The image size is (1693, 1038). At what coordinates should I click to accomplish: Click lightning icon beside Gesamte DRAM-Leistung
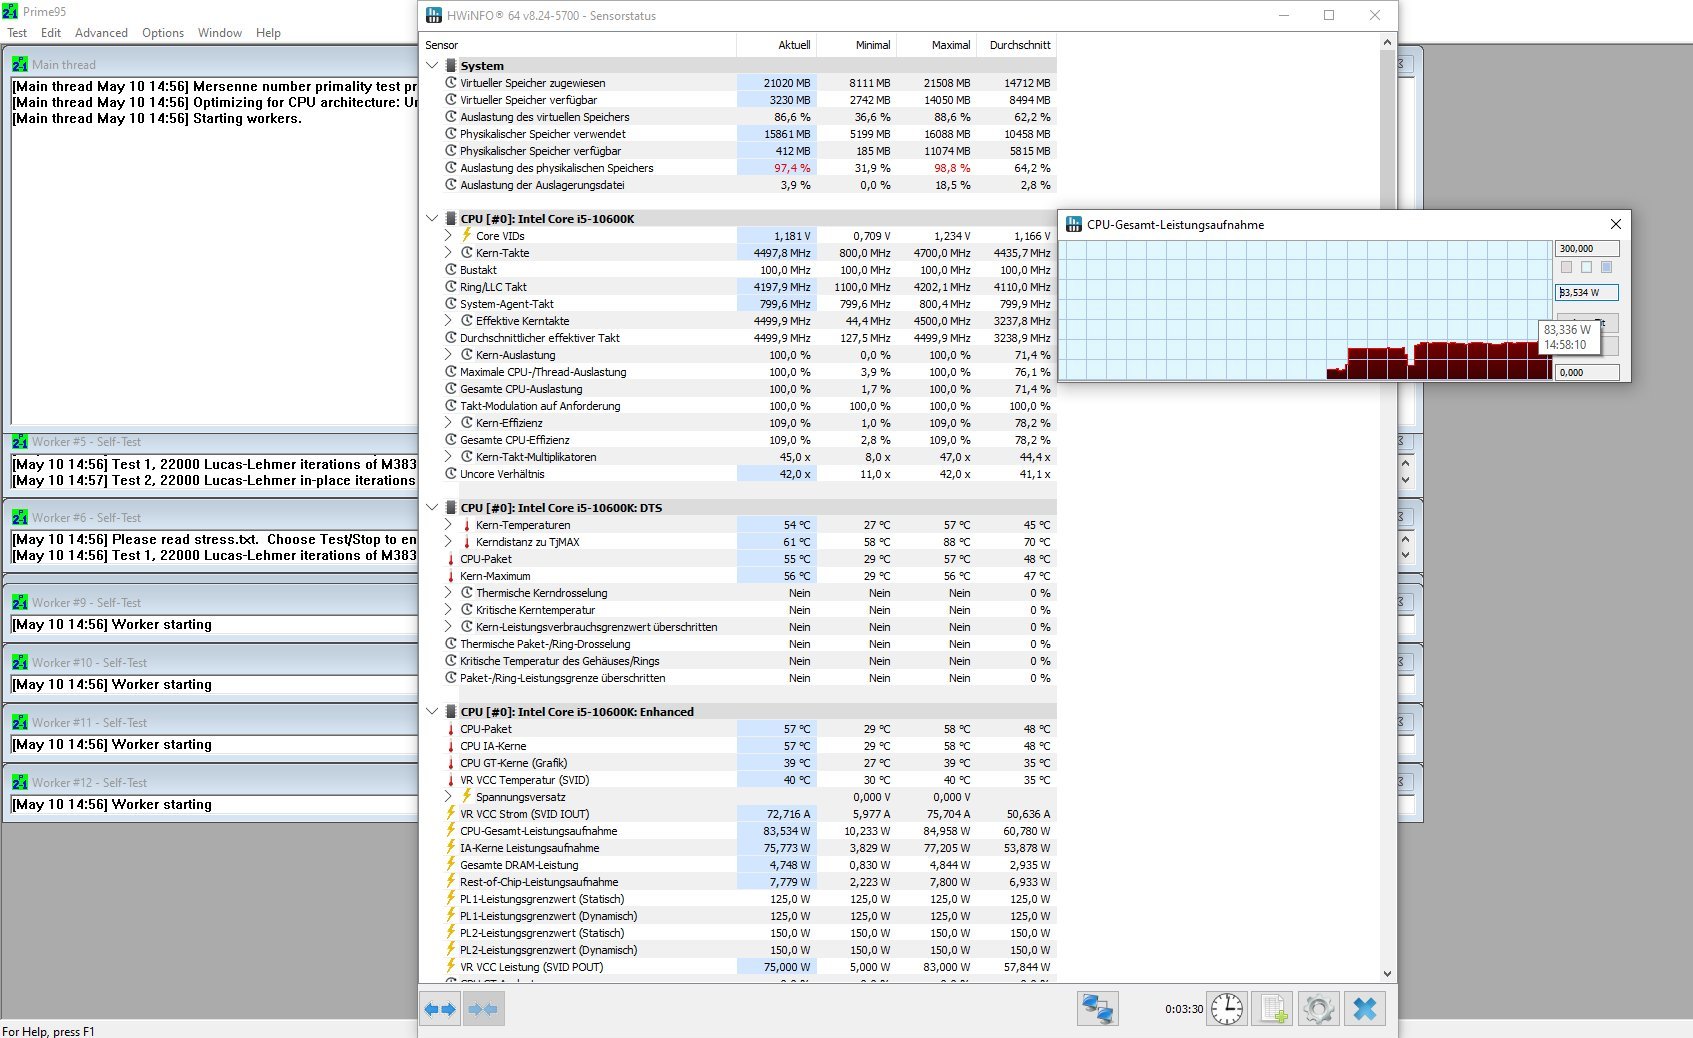click(x=451, y=865)
